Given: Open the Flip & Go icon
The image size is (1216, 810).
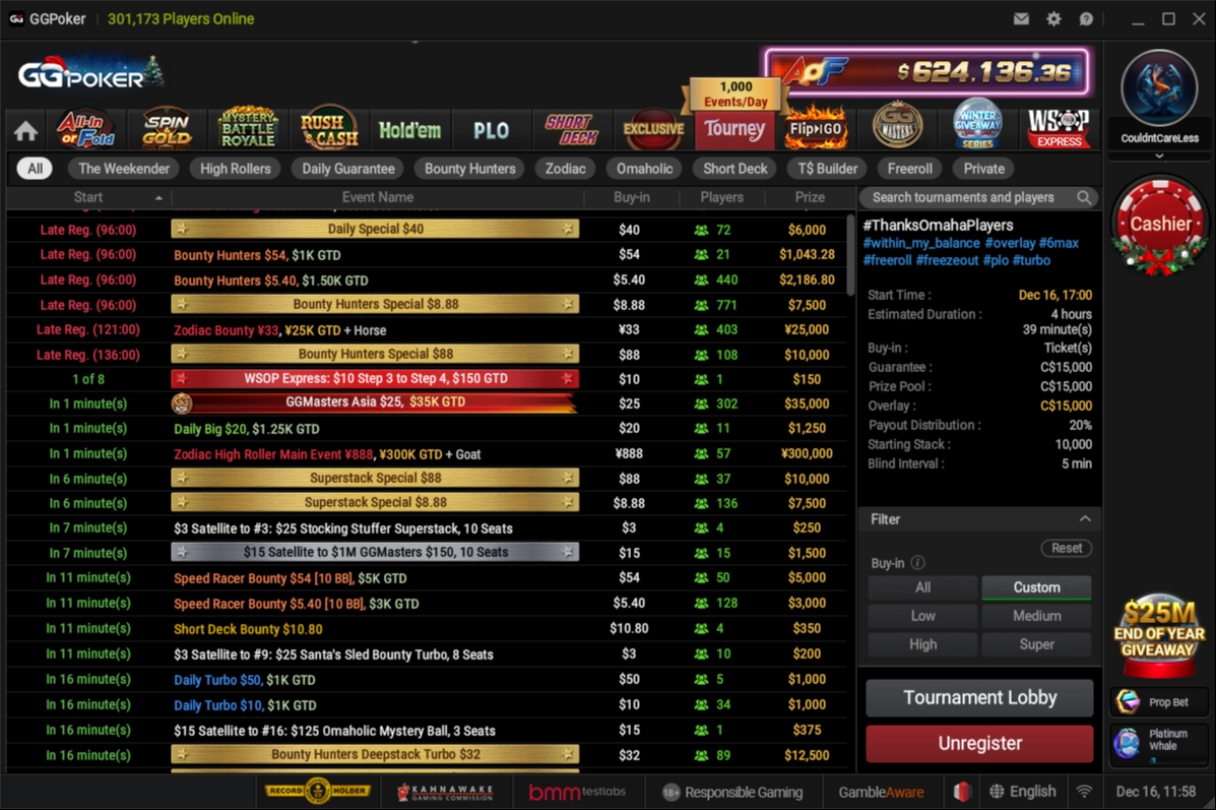Looking at the screenshot, I should coord(816,128).
